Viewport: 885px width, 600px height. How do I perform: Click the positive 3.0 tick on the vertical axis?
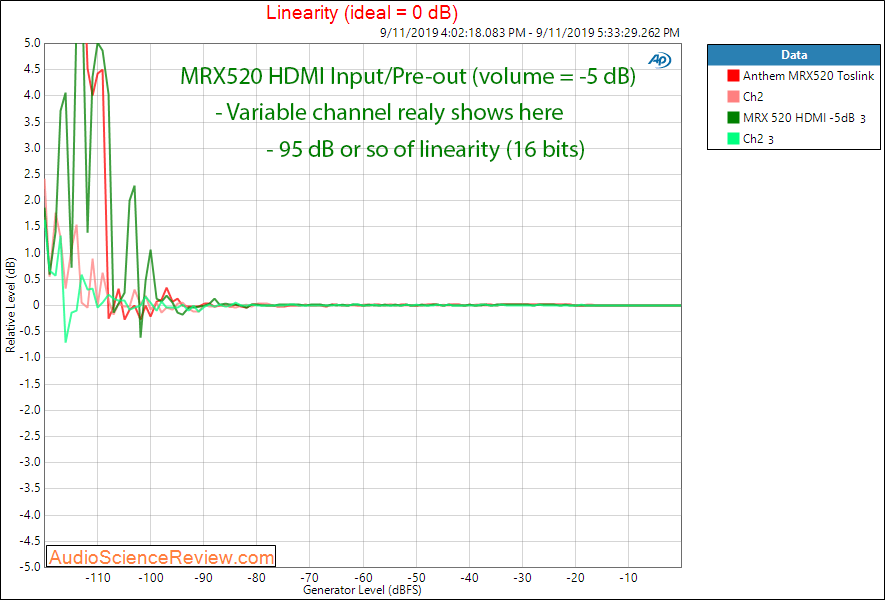point(32,148)
